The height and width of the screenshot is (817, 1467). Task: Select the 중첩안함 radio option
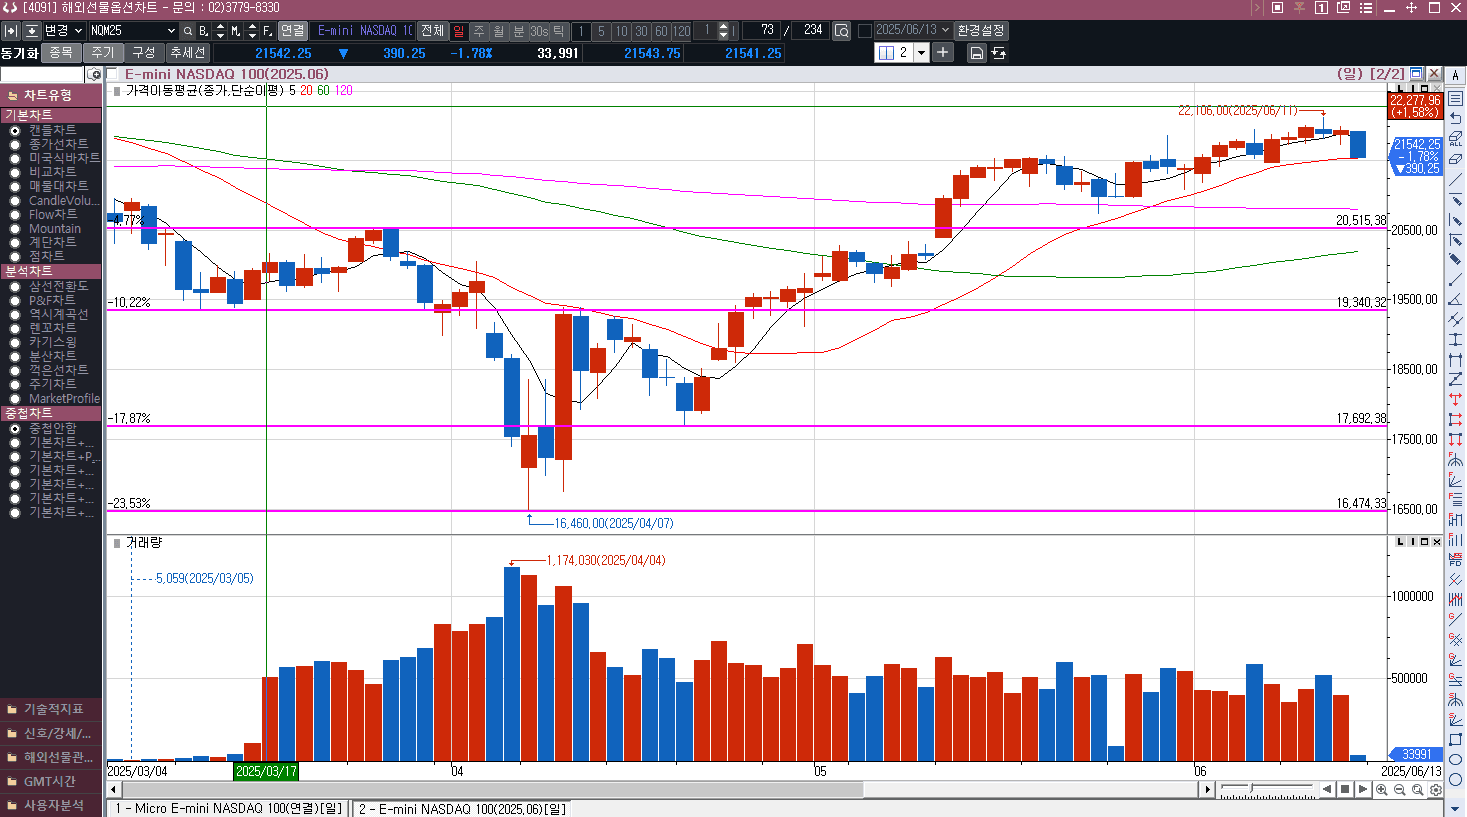click(15, 429)
